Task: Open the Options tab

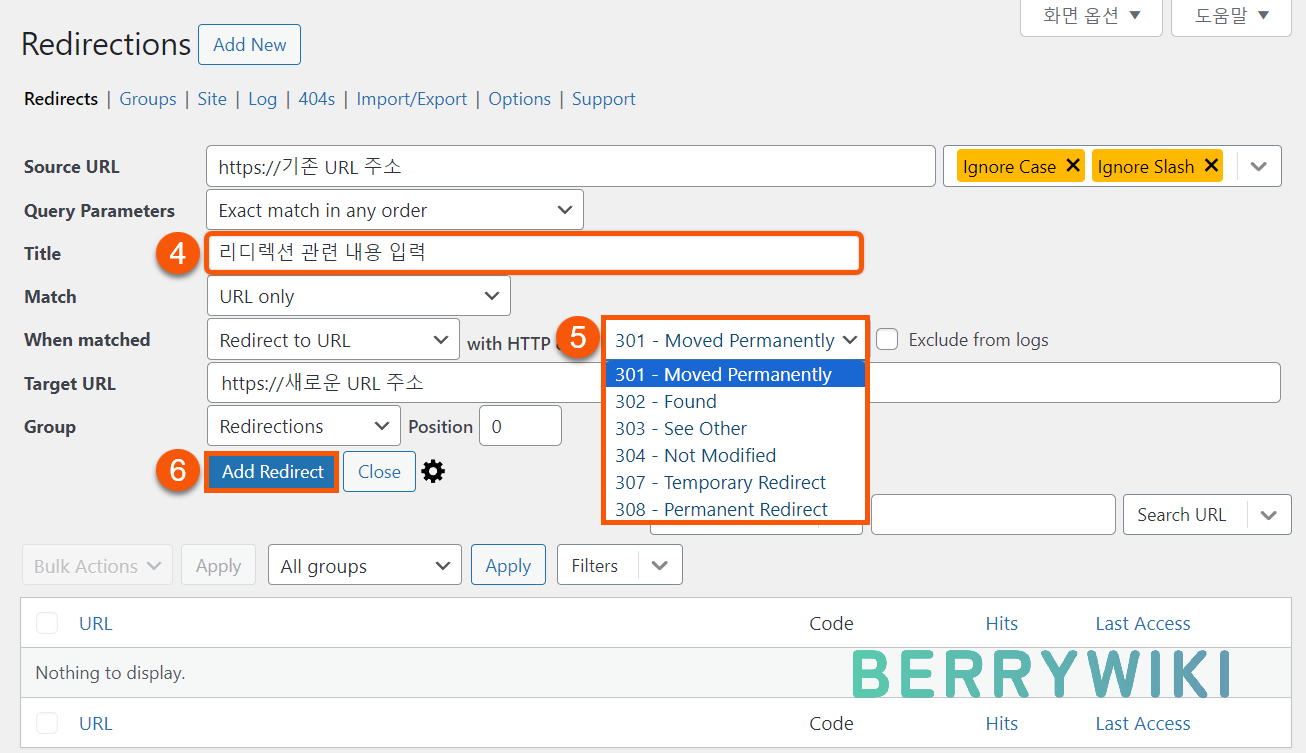Action: tap(520, 99)
